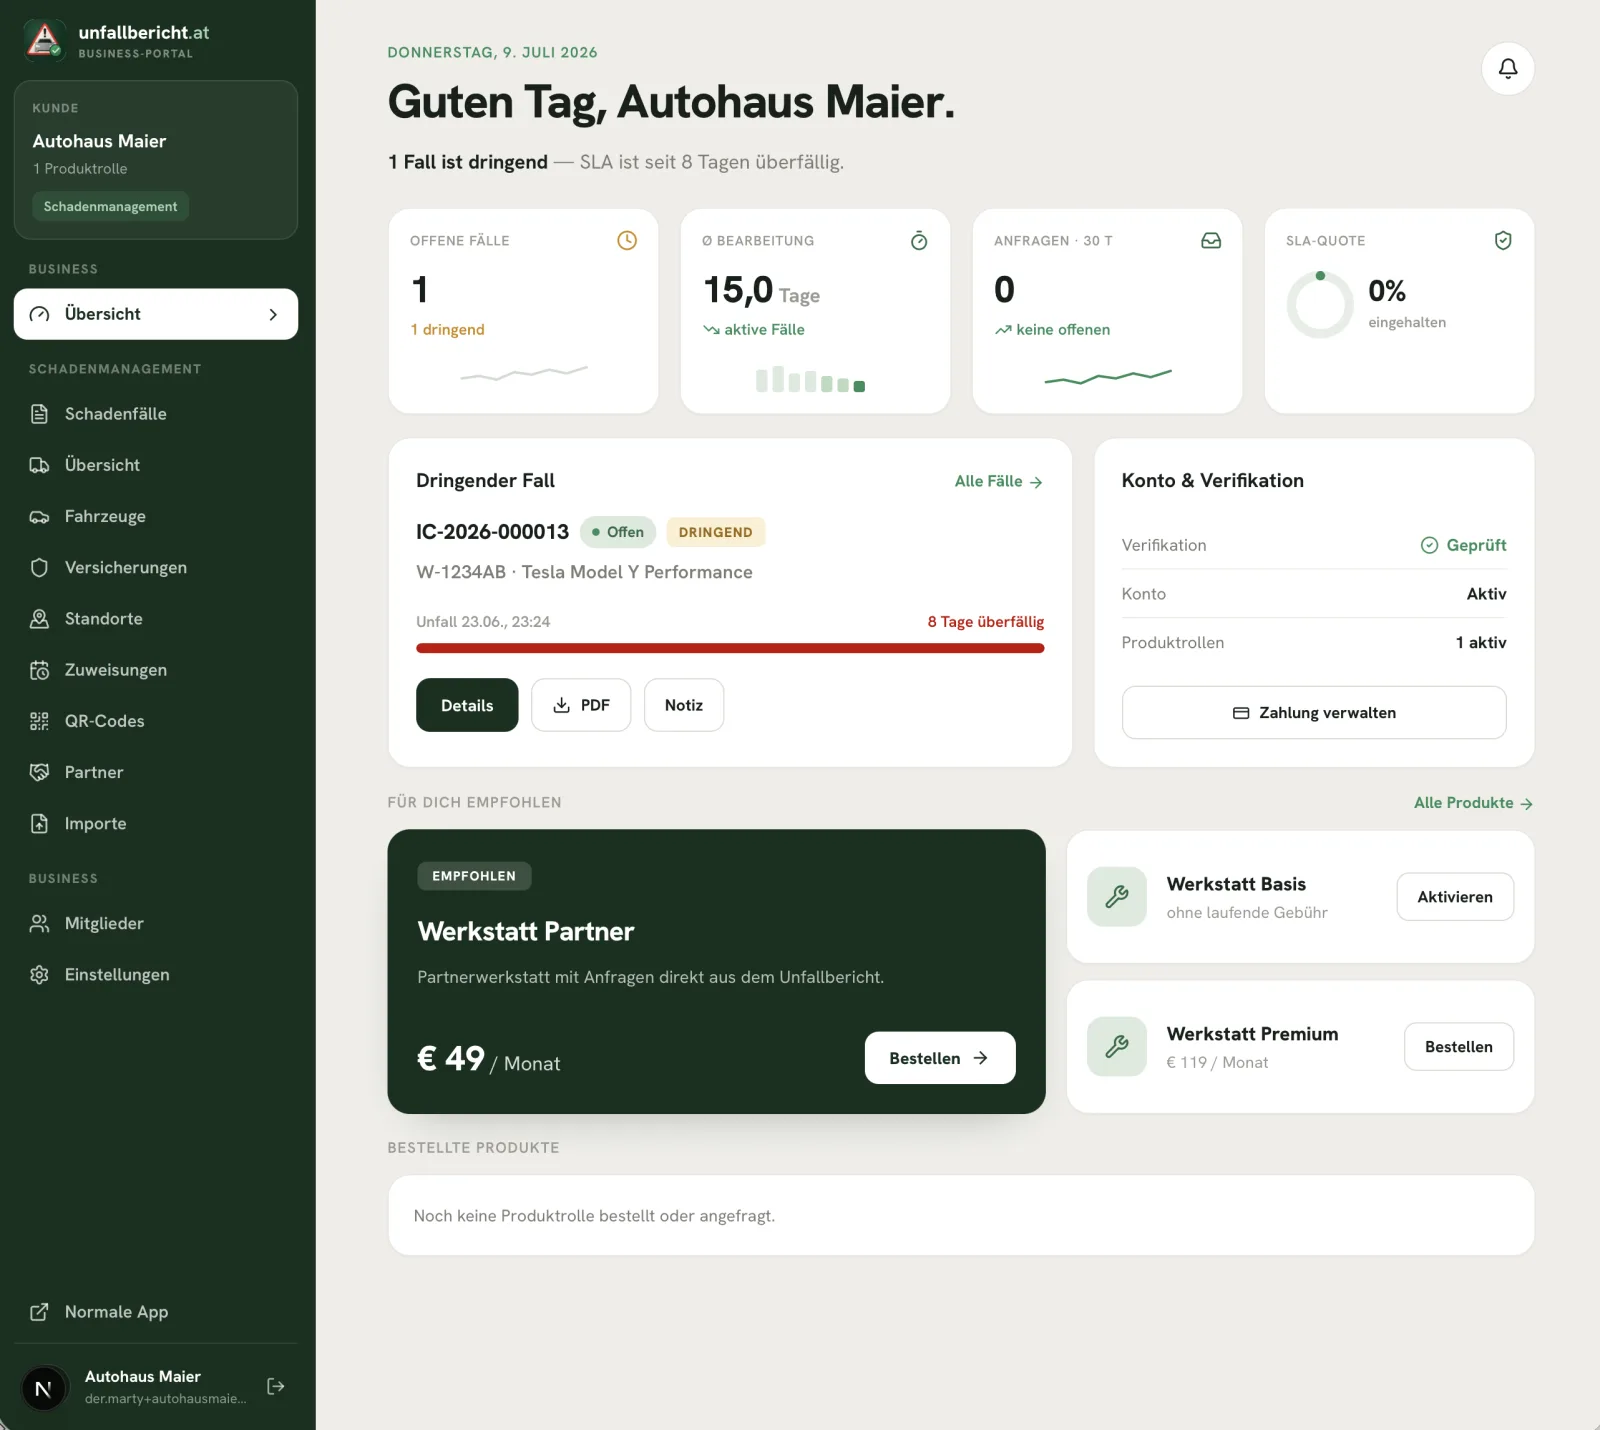Click the truck icon of Schadenmanagement Übersicht

(x=39, y=465)
